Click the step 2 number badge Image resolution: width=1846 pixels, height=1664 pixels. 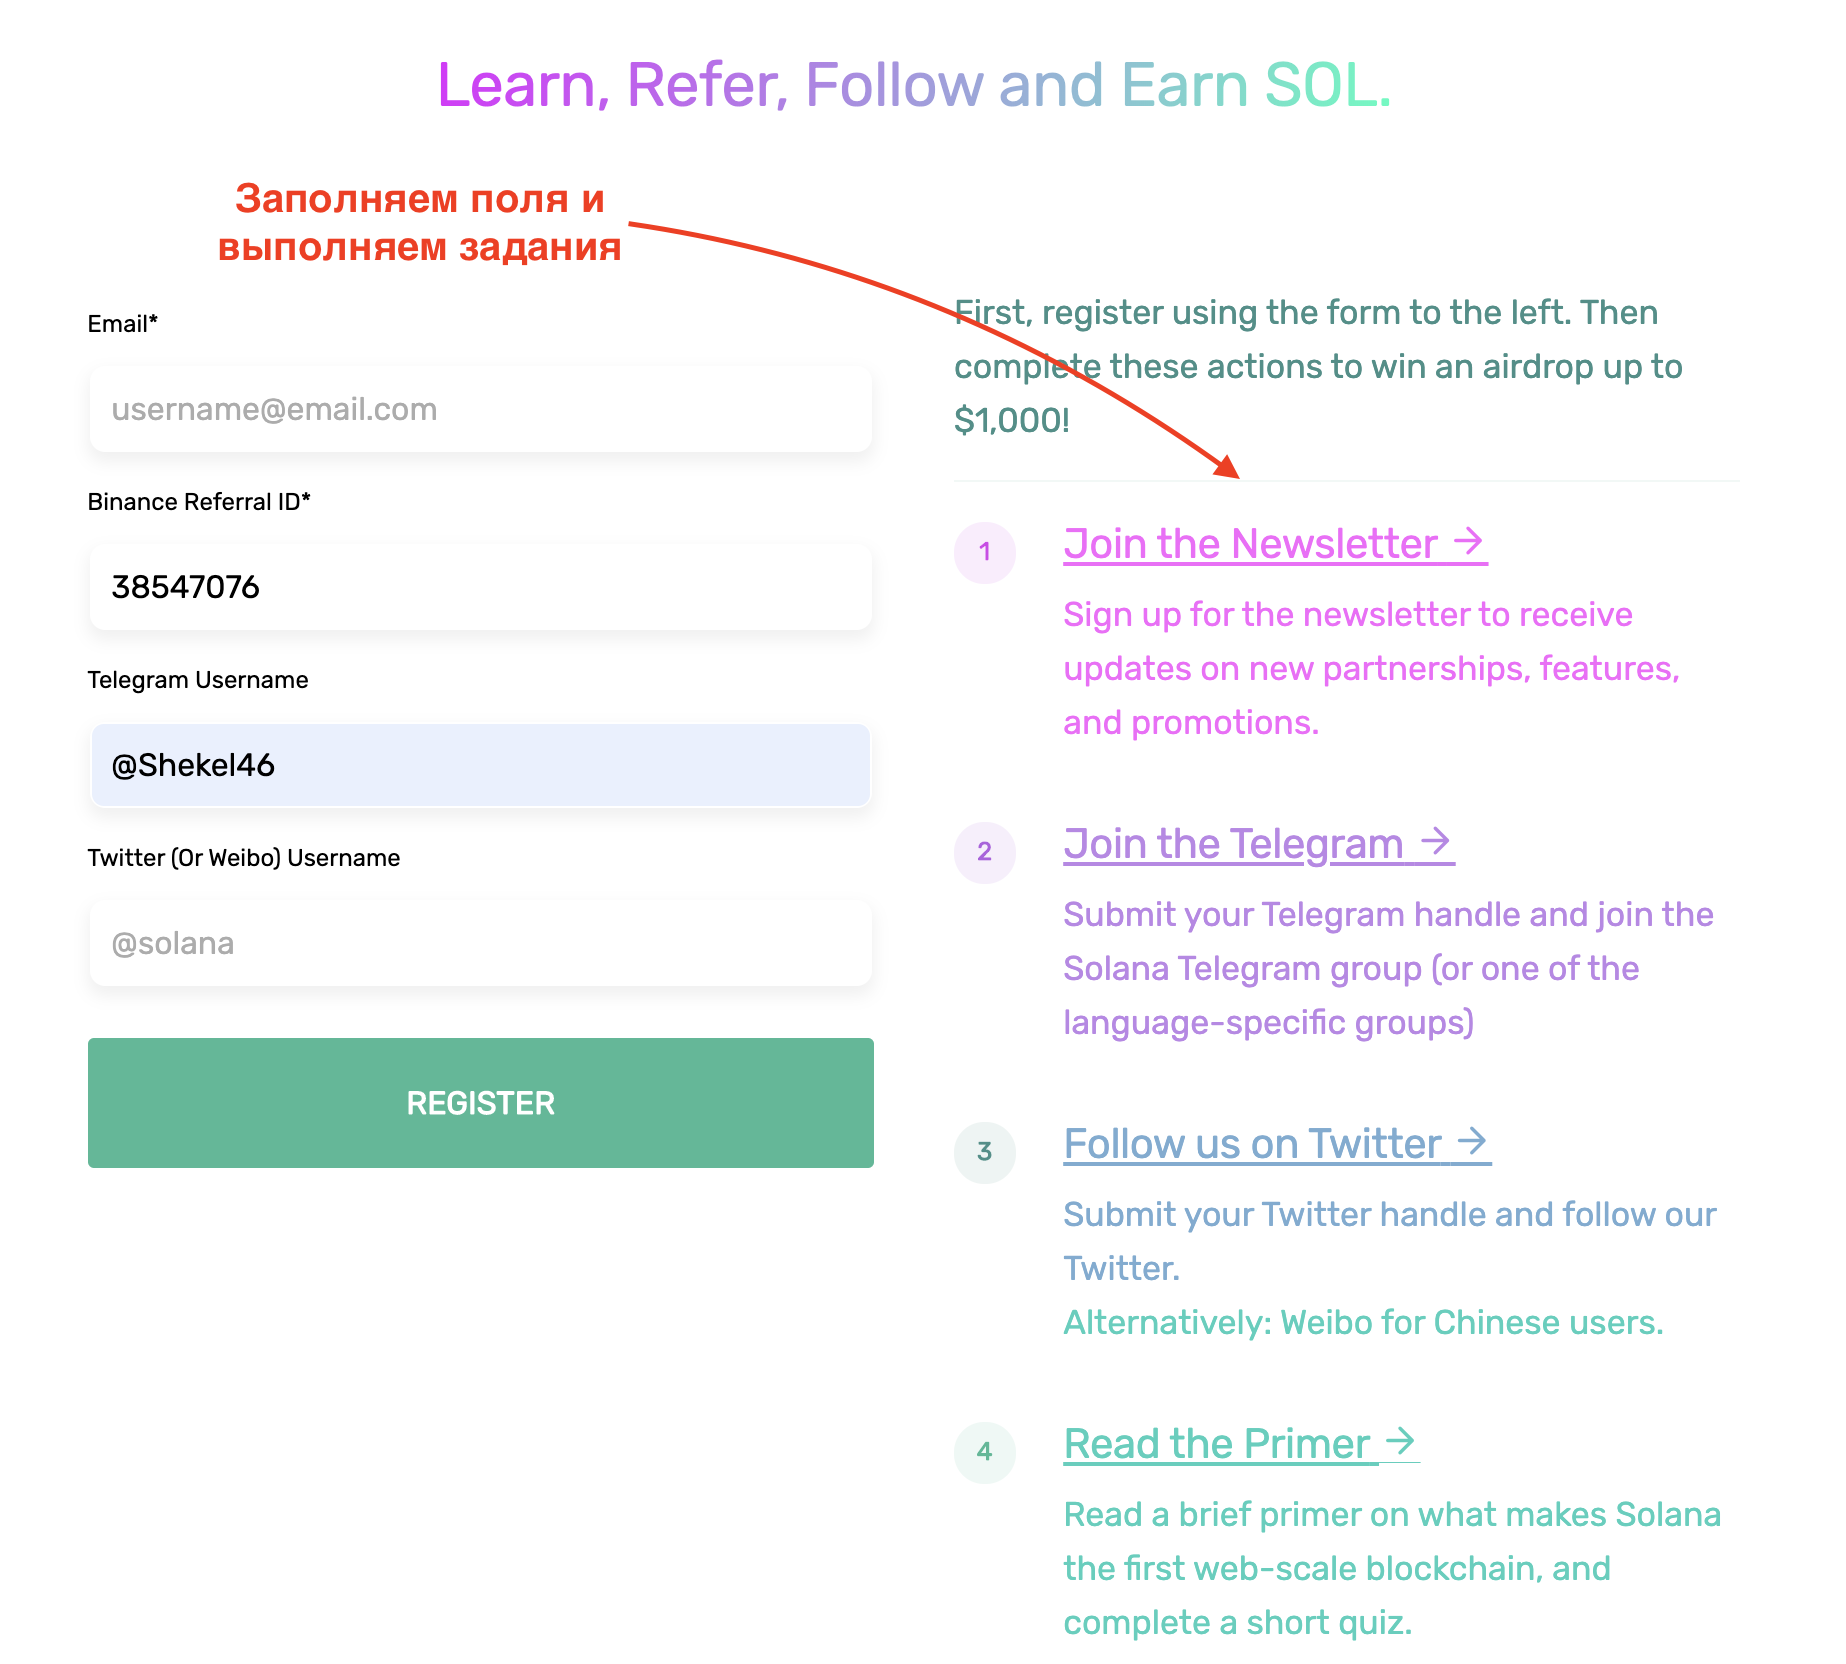[985, 852]
